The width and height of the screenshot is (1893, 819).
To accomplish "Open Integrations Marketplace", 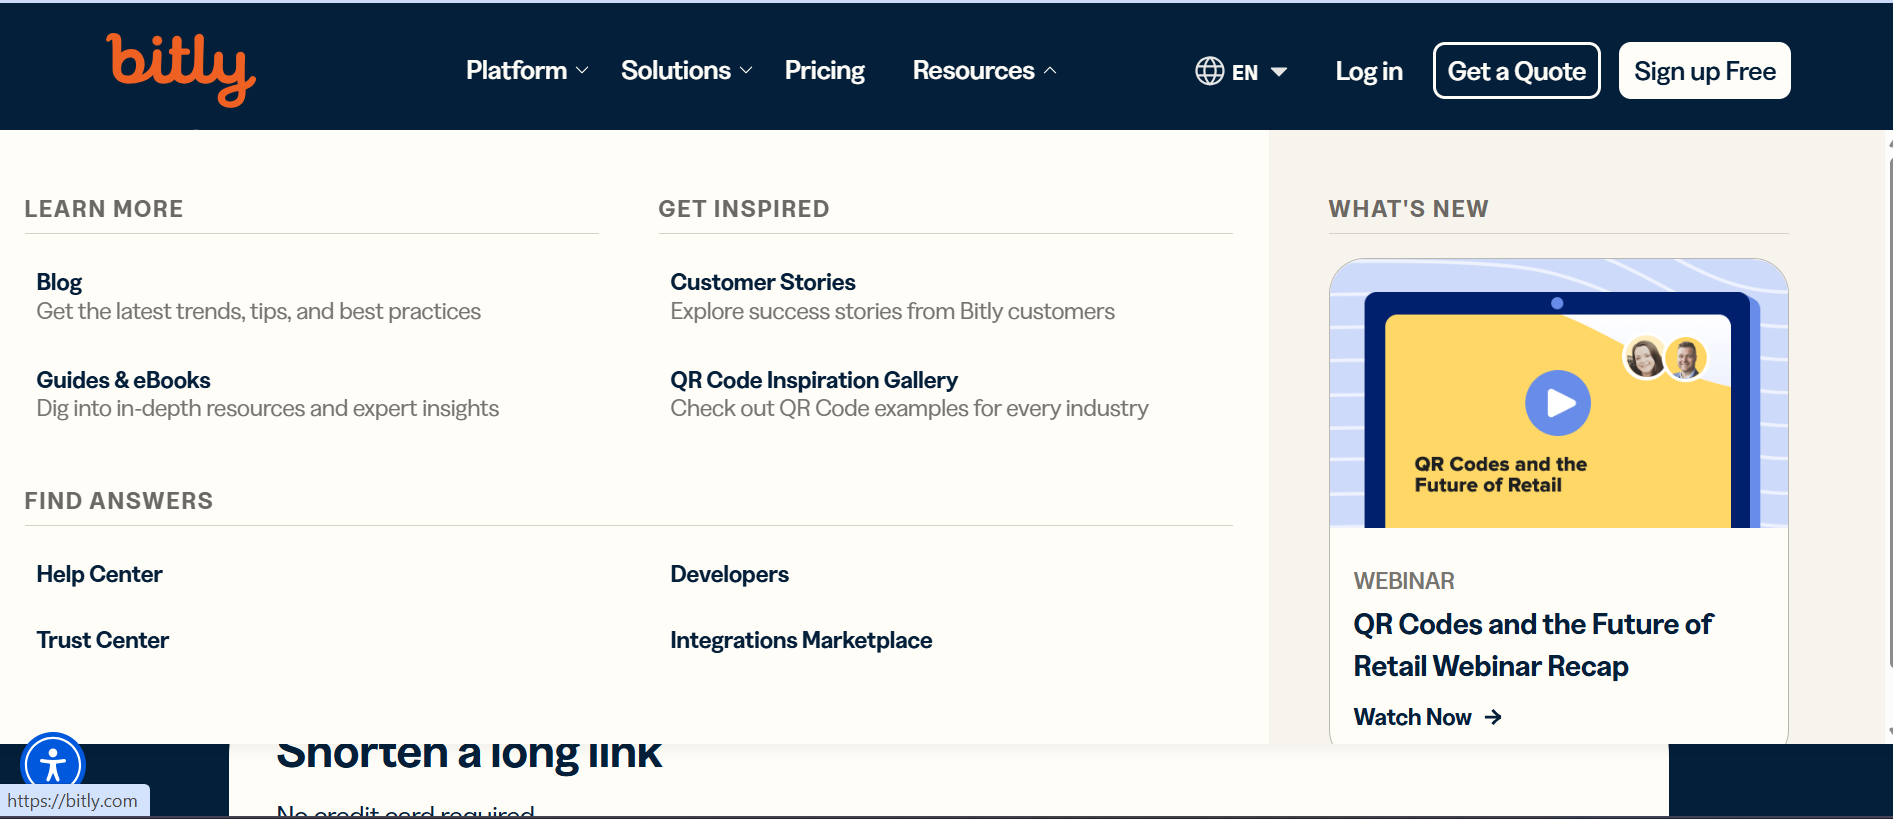I will pos(800,640).
